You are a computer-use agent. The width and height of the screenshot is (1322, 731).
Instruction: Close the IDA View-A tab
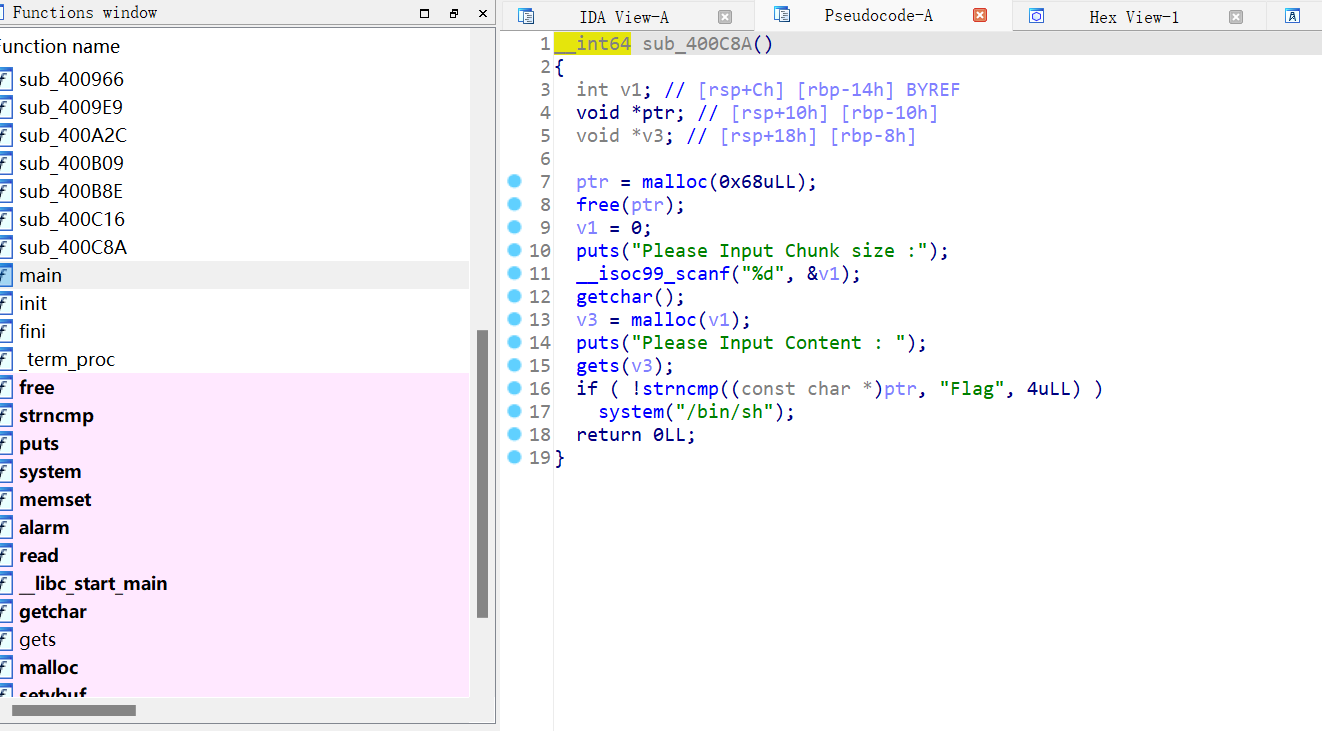(x=725, y=17)
